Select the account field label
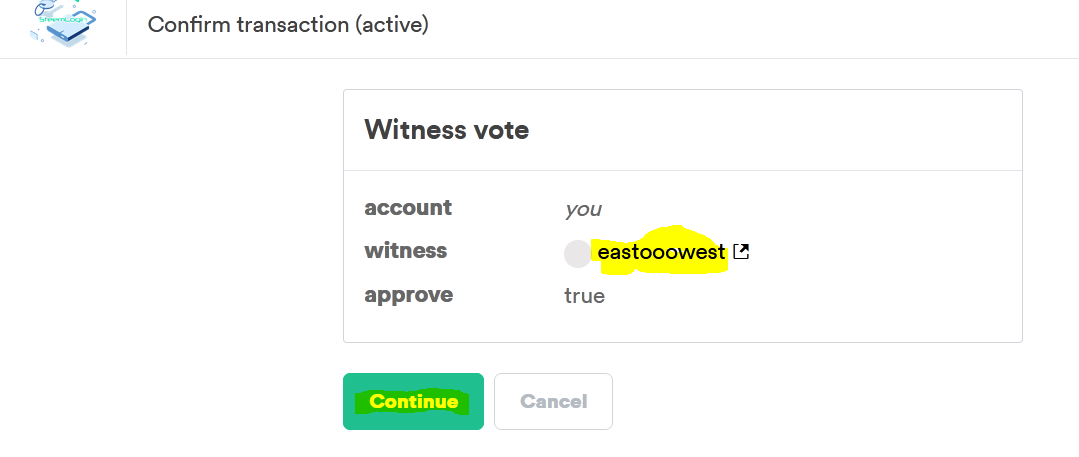The width and height of the screenshot is (1079, 457). [x=408, y=208]
